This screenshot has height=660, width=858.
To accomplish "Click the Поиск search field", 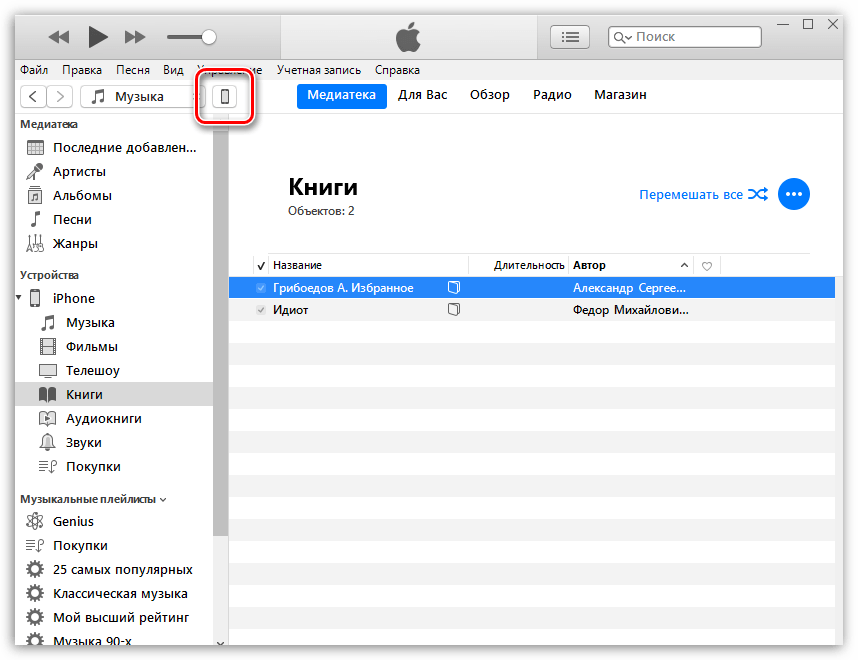I will pos(685,37).
